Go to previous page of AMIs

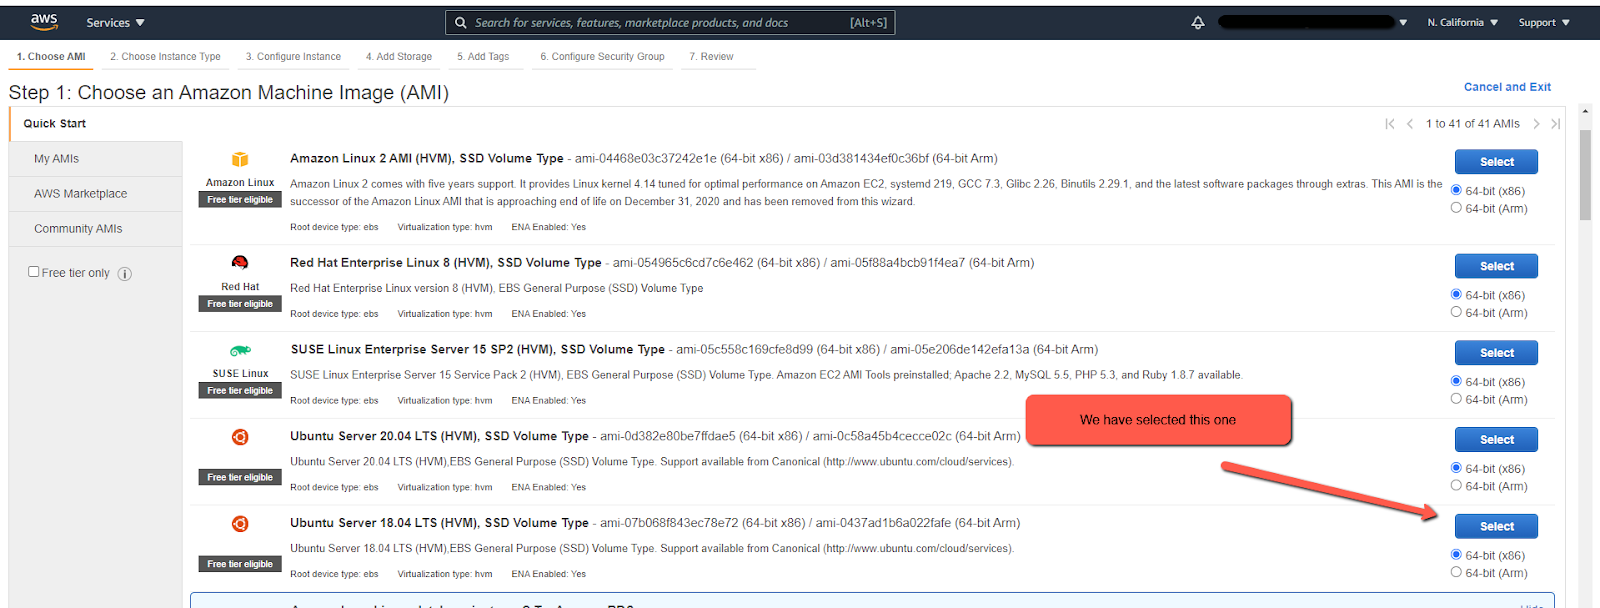point(1410,124)
